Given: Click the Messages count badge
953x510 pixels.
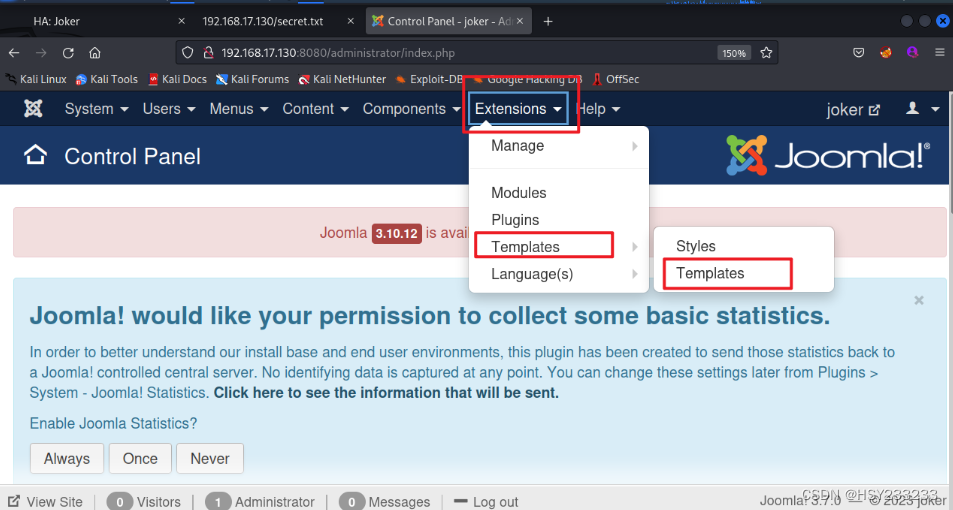Looking at the screenshot, I should coord(352,502).
